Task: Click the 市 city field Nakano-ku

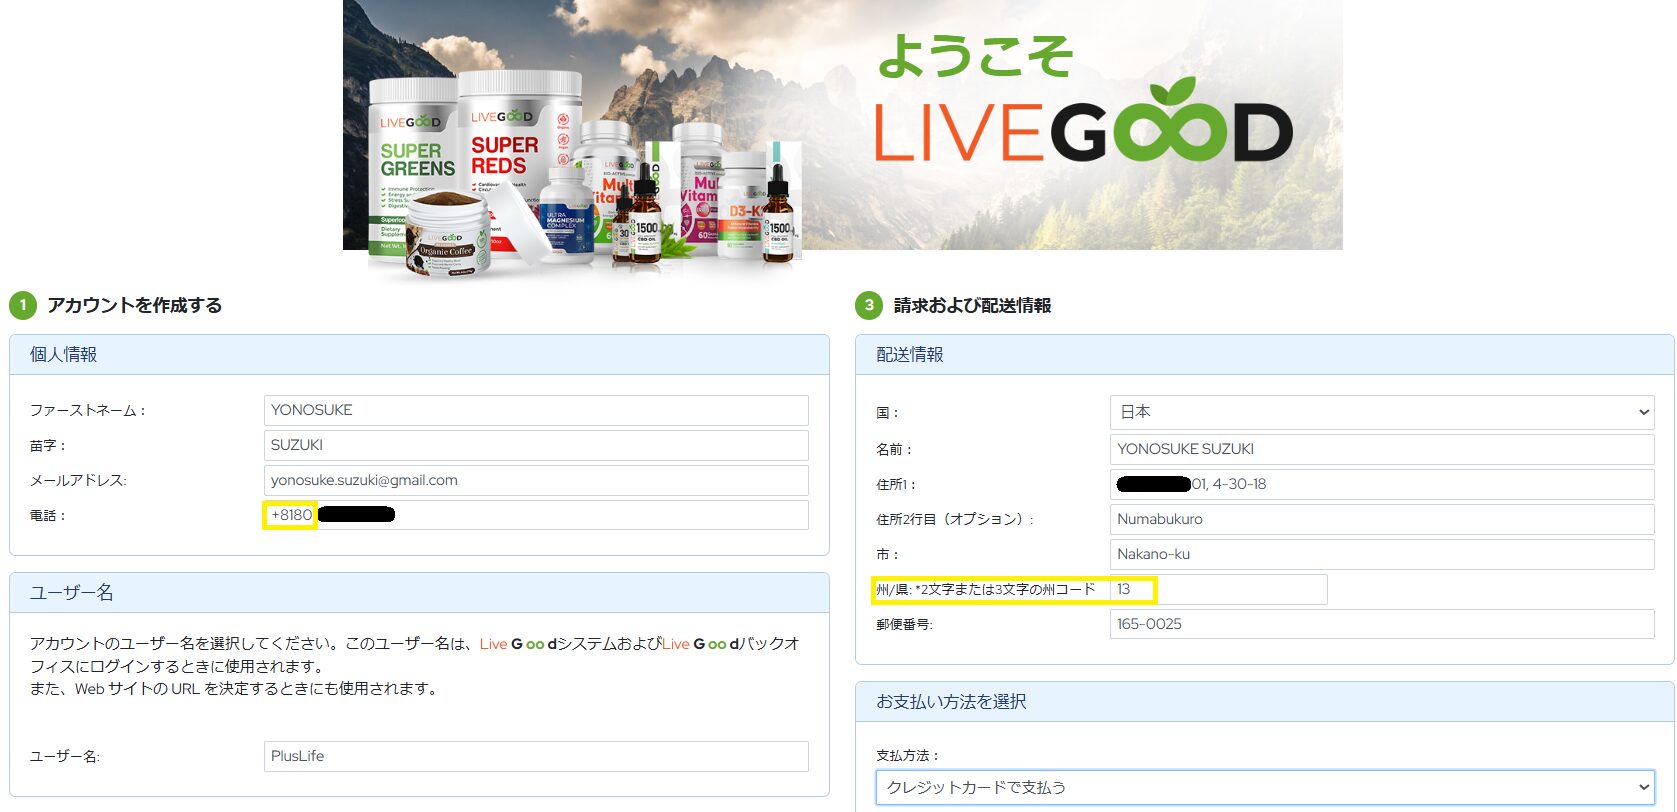Action: point(1382,554)
